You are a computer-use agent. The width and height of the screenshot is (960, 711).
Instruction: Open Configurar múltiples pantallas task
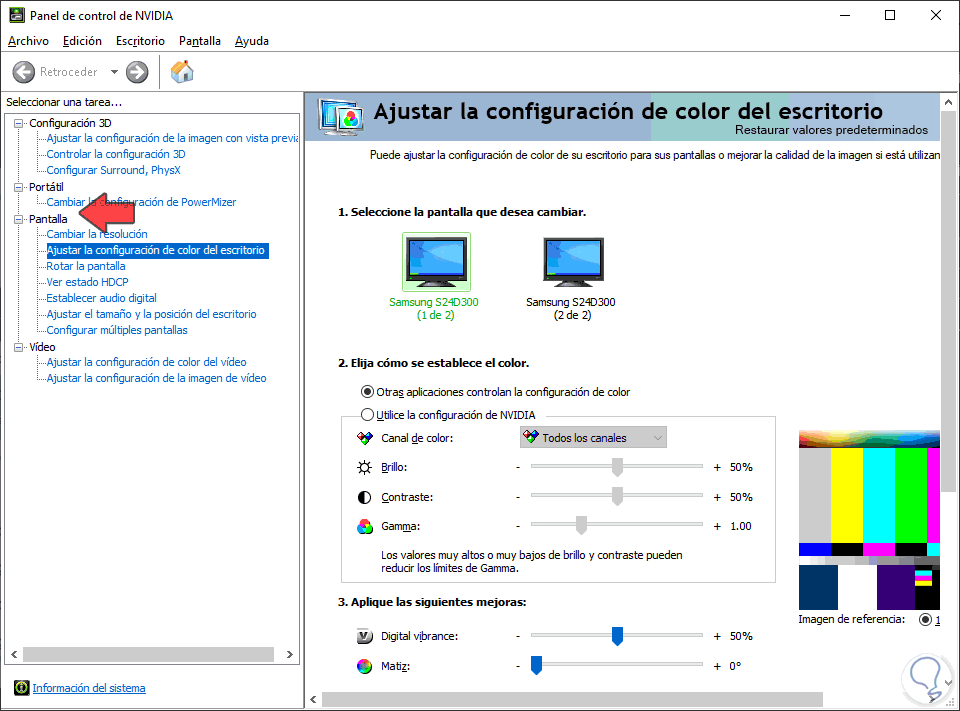tap(117, 330)
